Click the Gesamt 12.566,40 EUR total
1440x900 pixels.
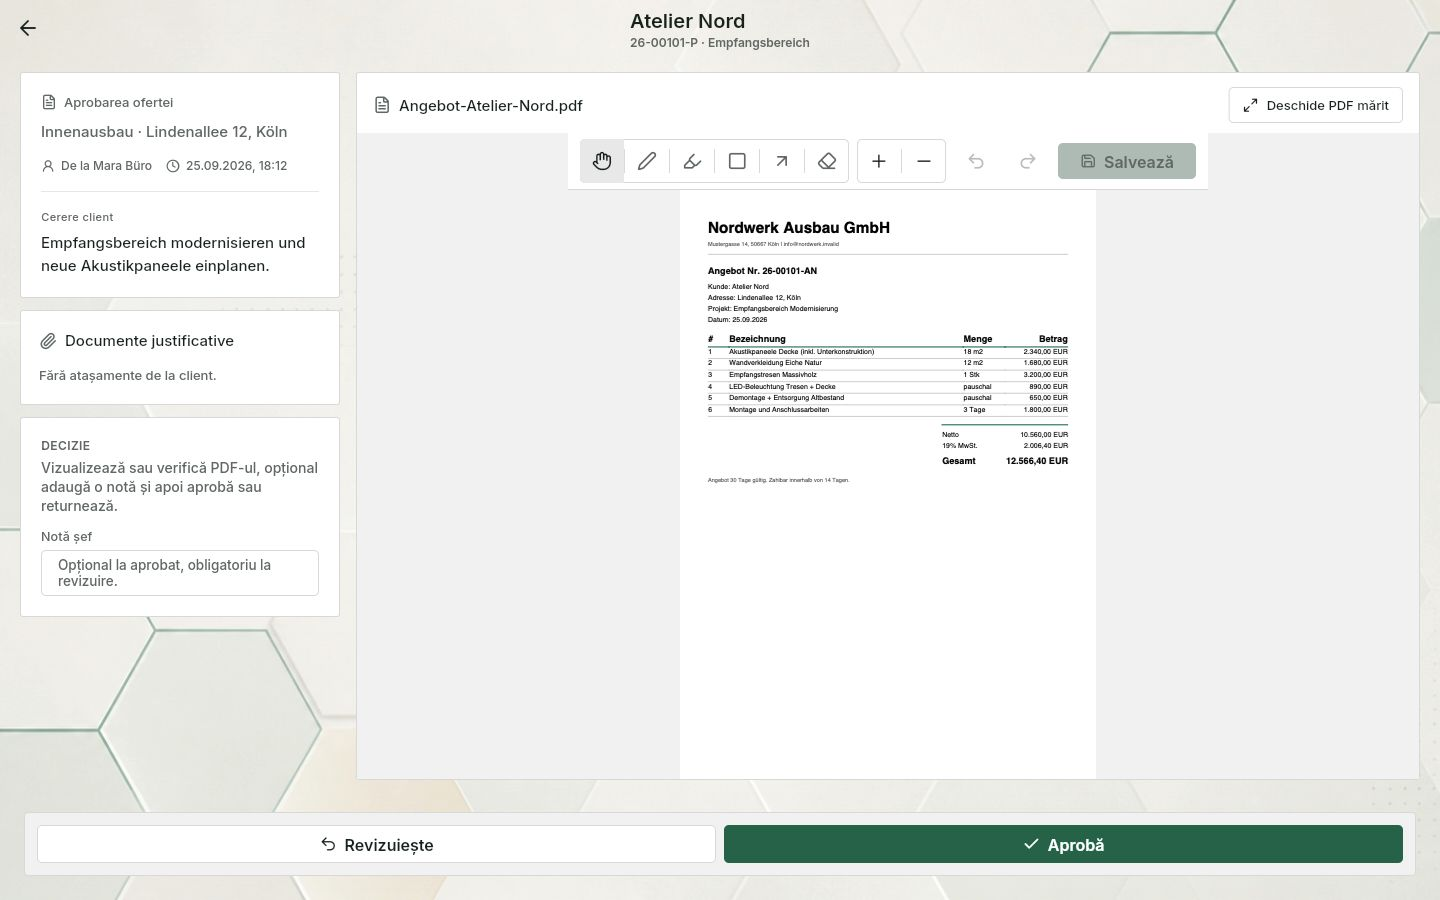click(1005, 461)
